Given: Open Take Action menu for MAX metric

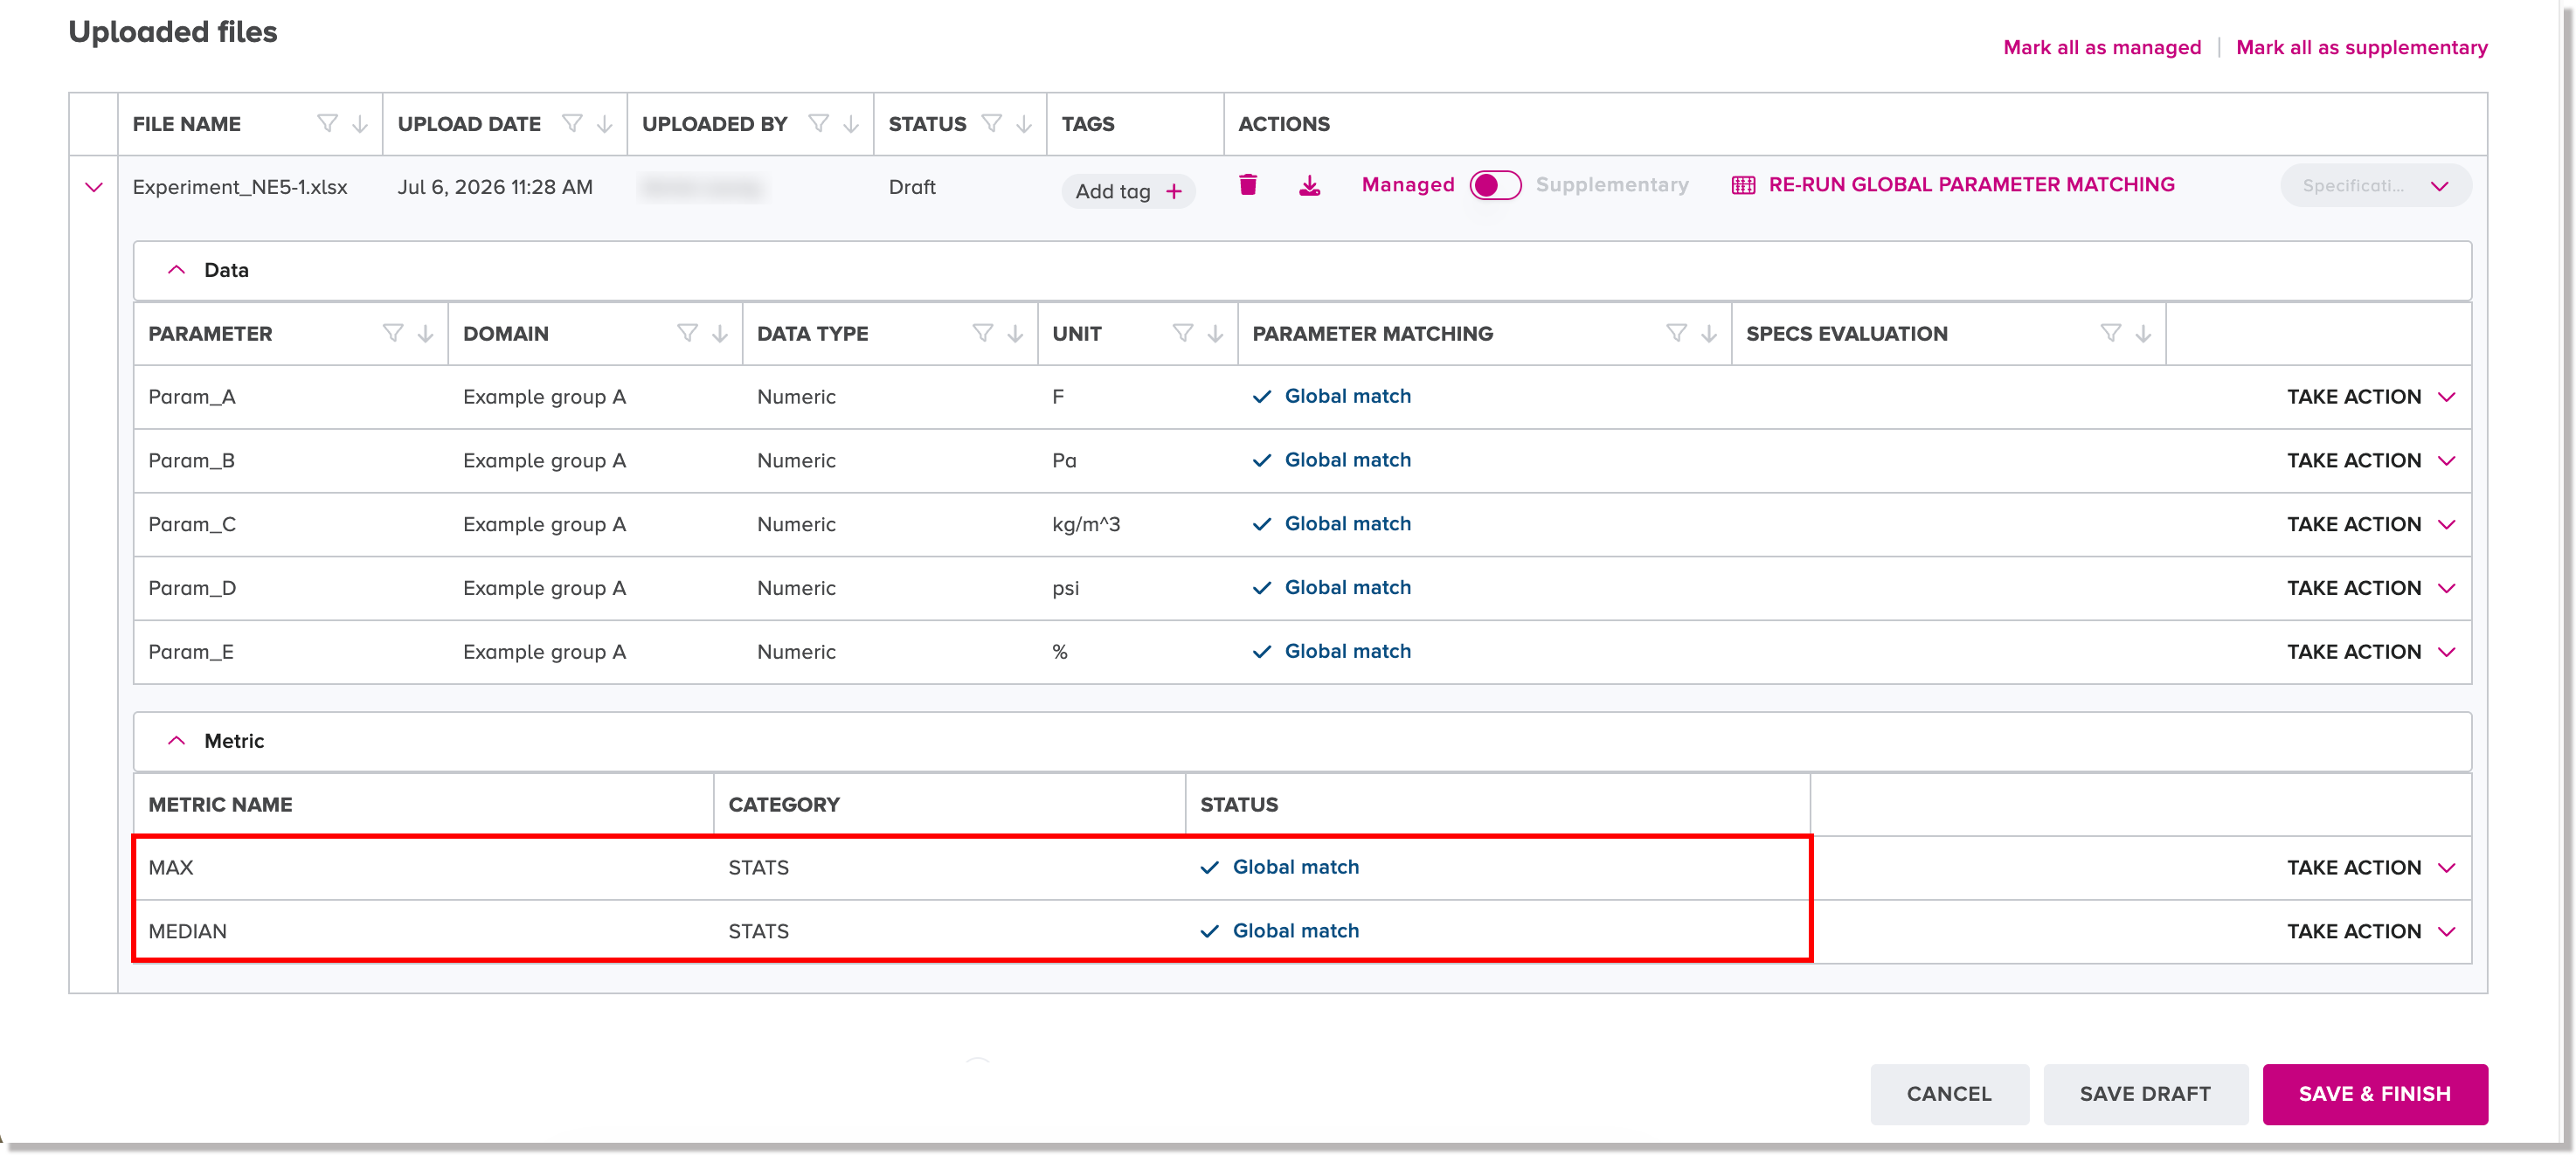Looking at the screenshot, I should tap(2371, 868).
